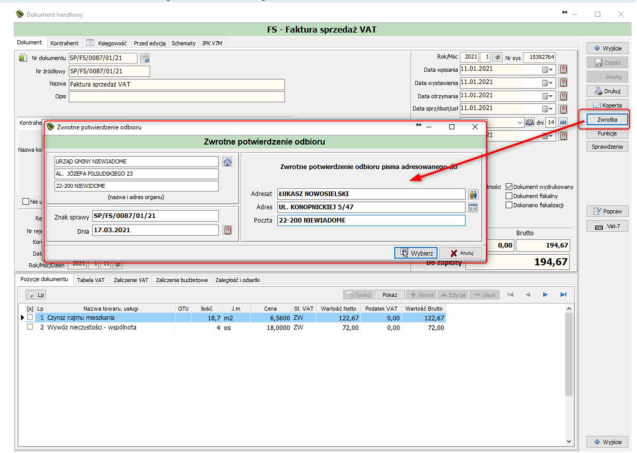This screenshot has width=637, height=453.
Task: Click calendar icon beside Data otrzymania
Action: [563, 96]
